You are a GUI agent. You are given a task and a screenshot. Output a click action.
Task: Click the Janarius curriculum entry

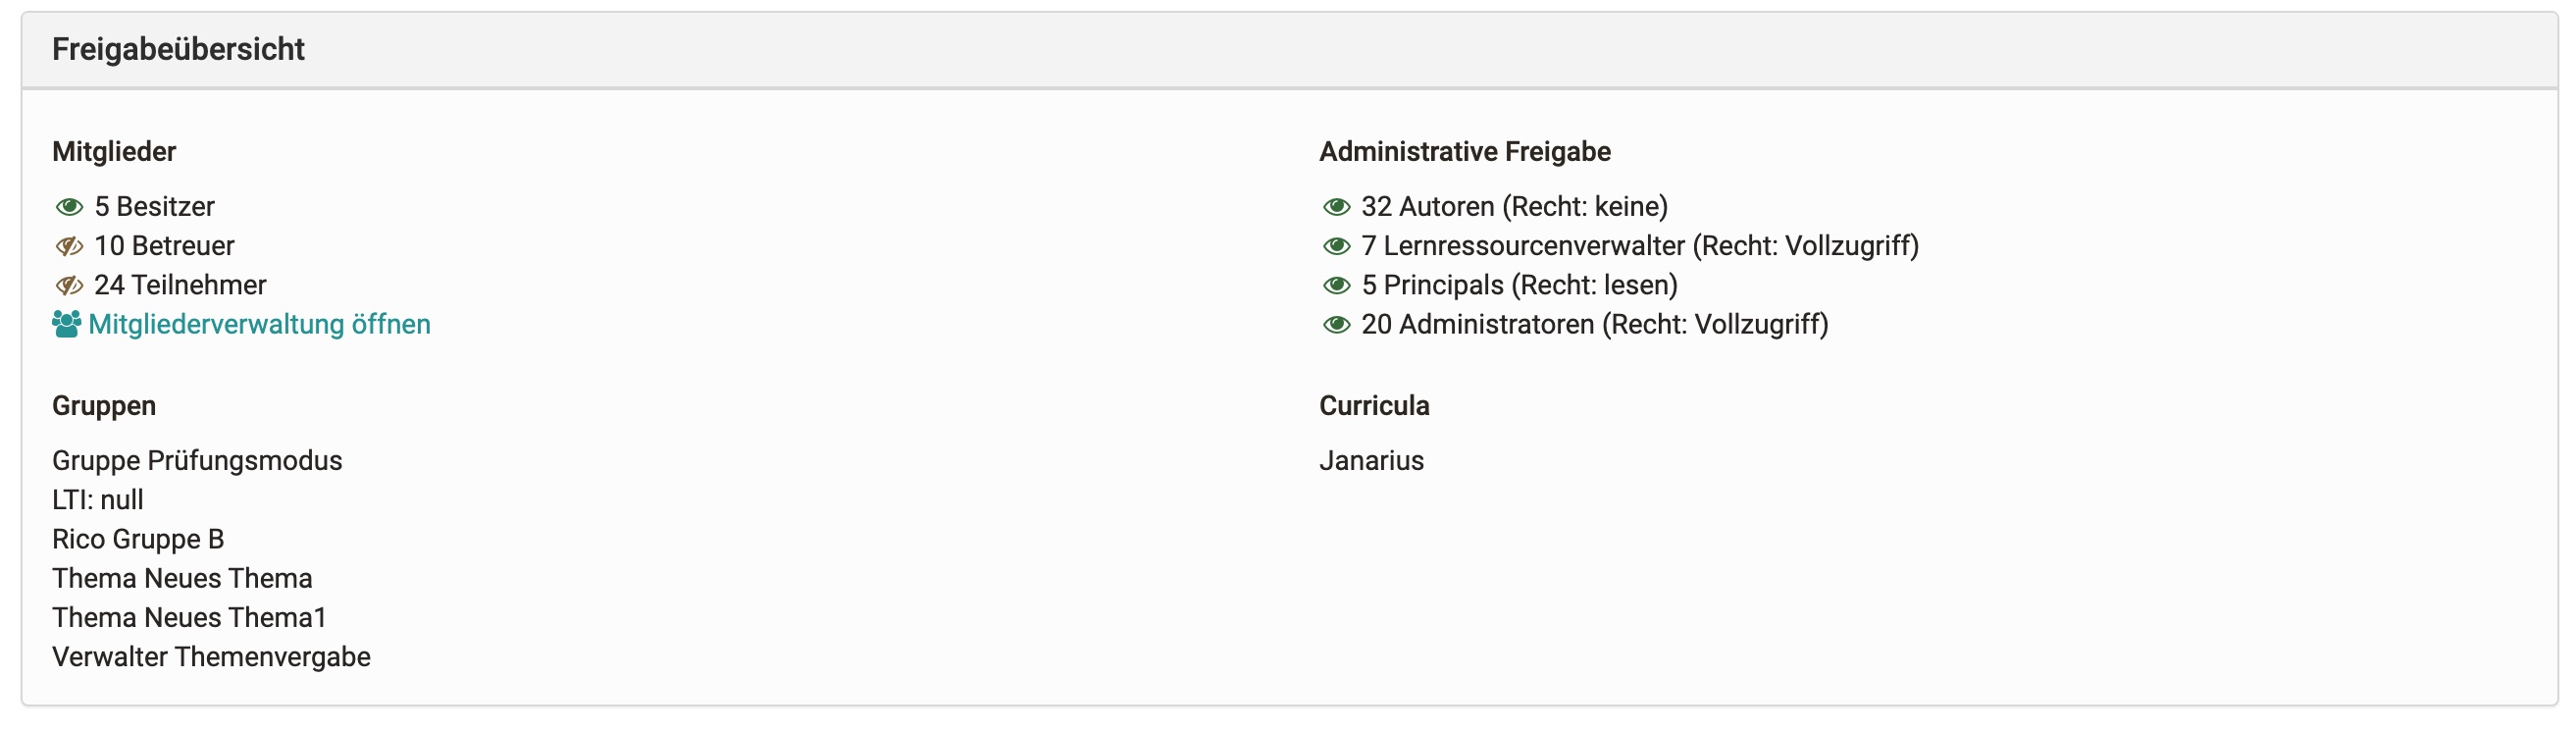click(1371, 461)
